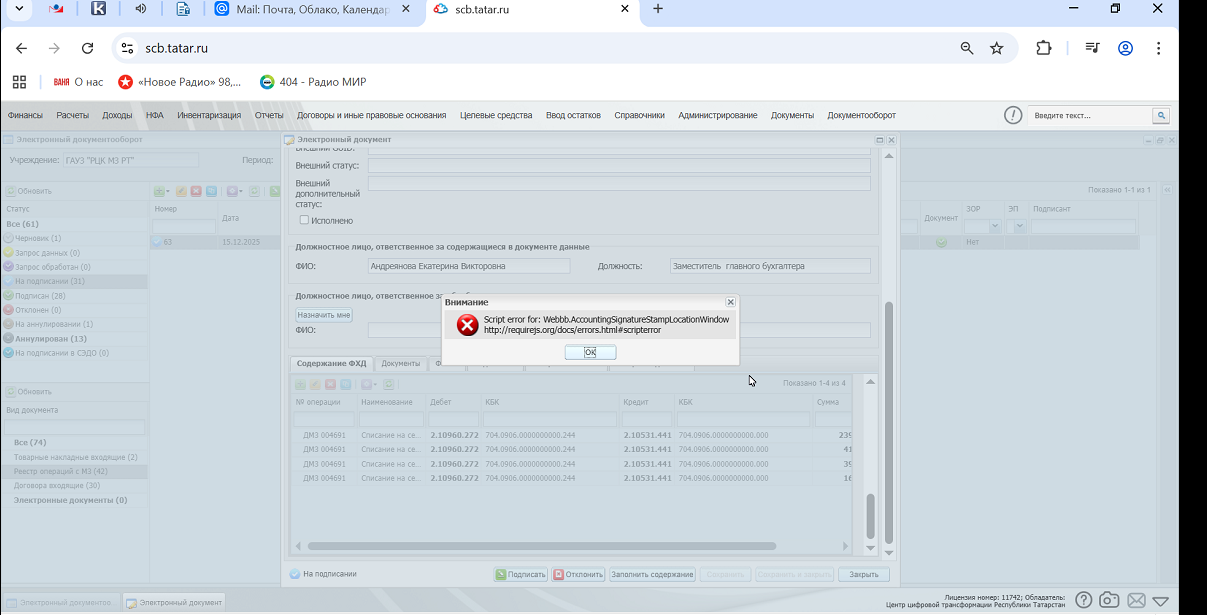Open the ЗОР column filter dropdown
Image resolution: width=1207 pixels, height=615 pixels.
pyautogui.click(x=995, y=227)
